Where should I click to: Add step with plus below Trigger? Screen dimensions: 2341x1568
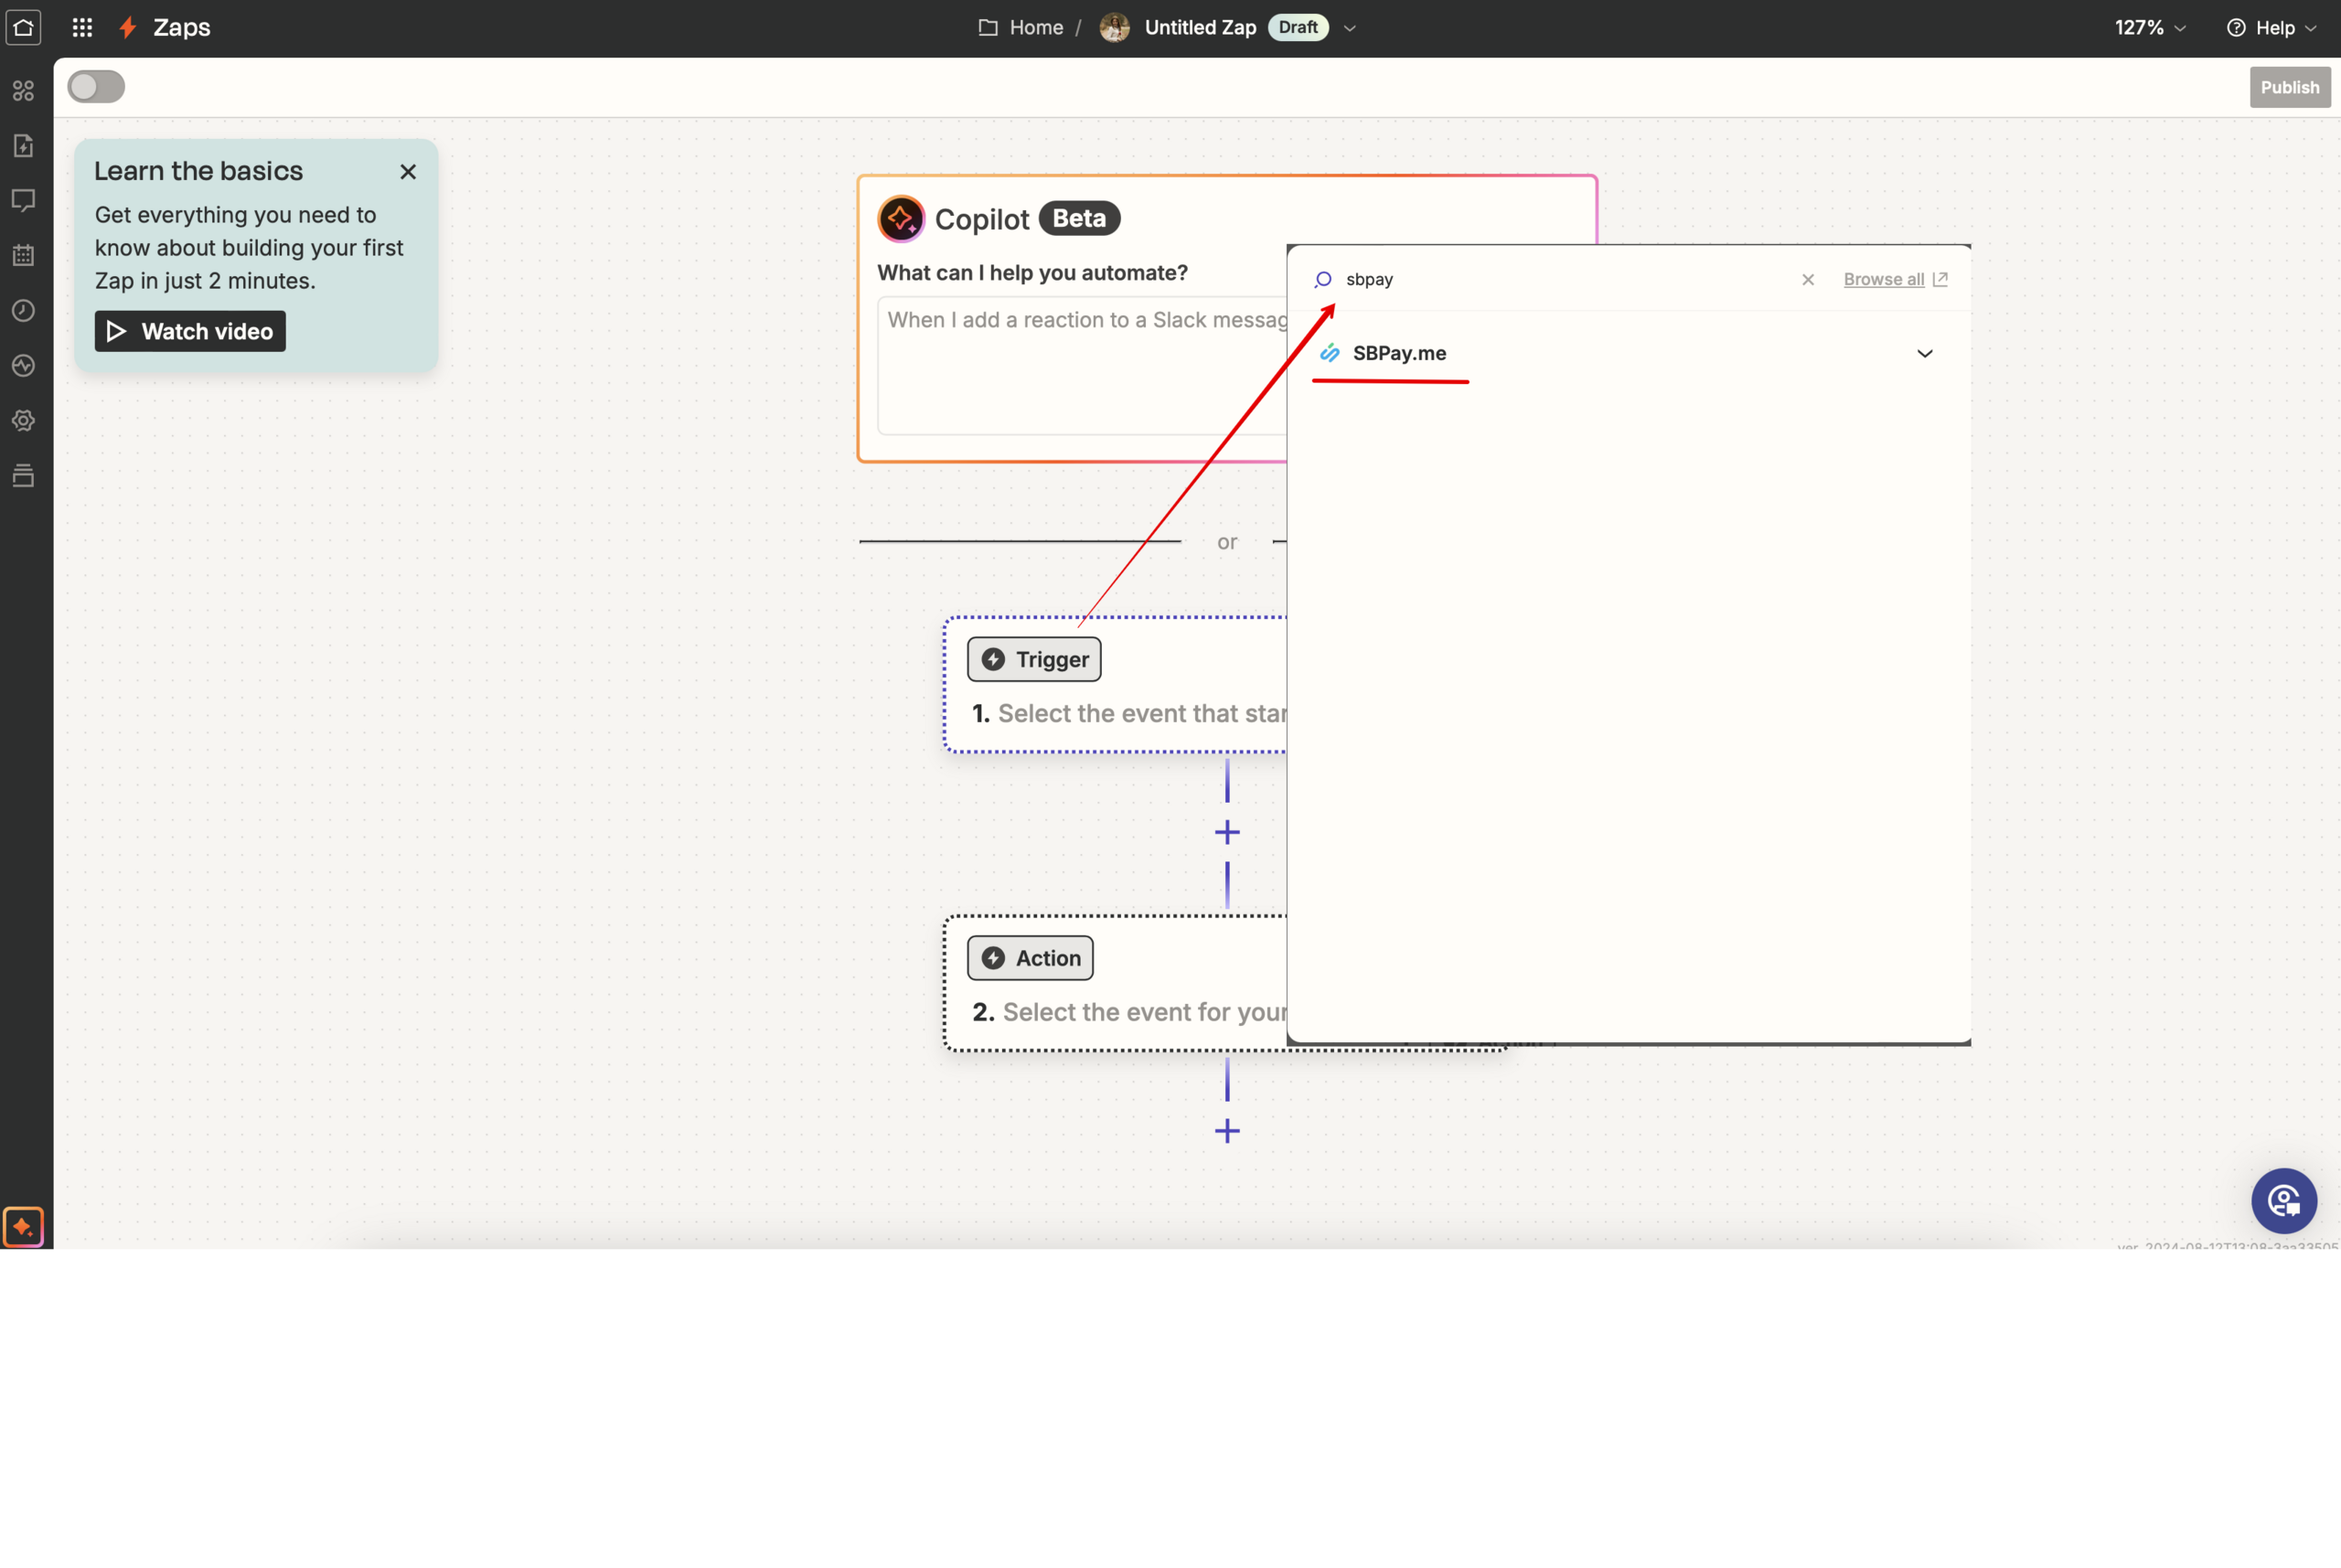(x=1227, y=832)
